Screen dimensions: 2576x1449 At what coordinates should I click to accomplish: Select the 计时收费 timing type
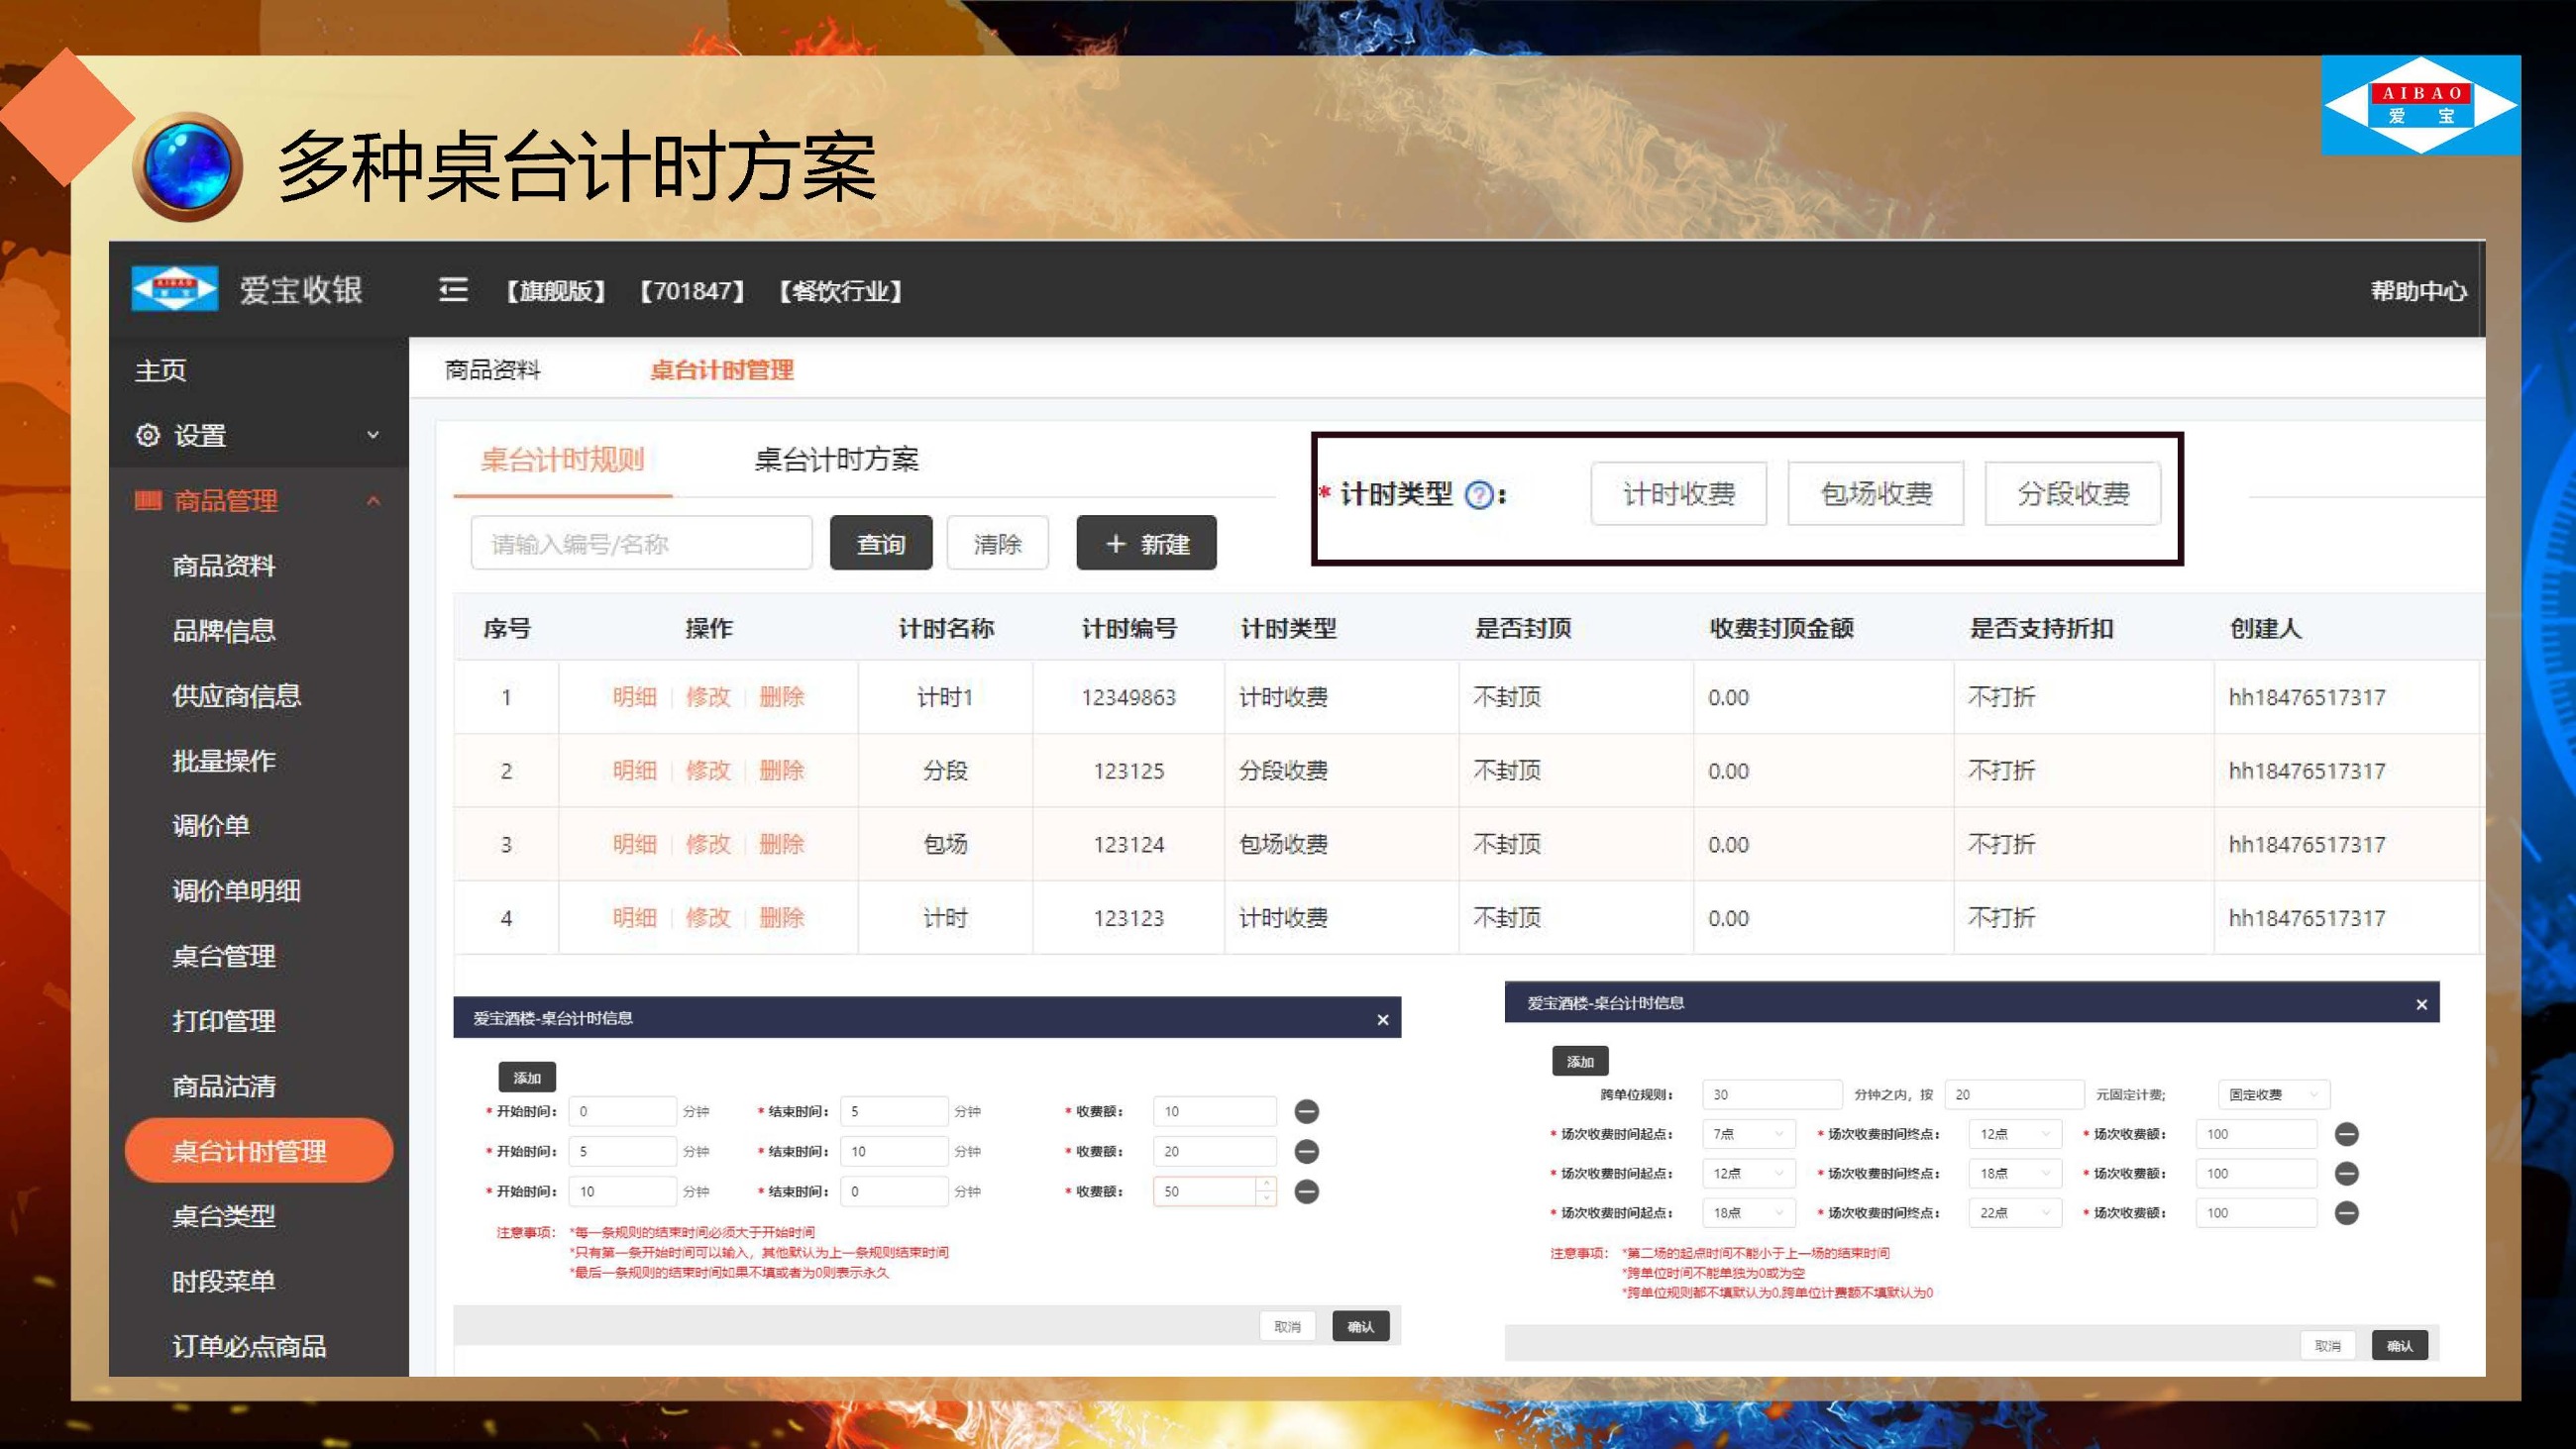[1678, 493]
